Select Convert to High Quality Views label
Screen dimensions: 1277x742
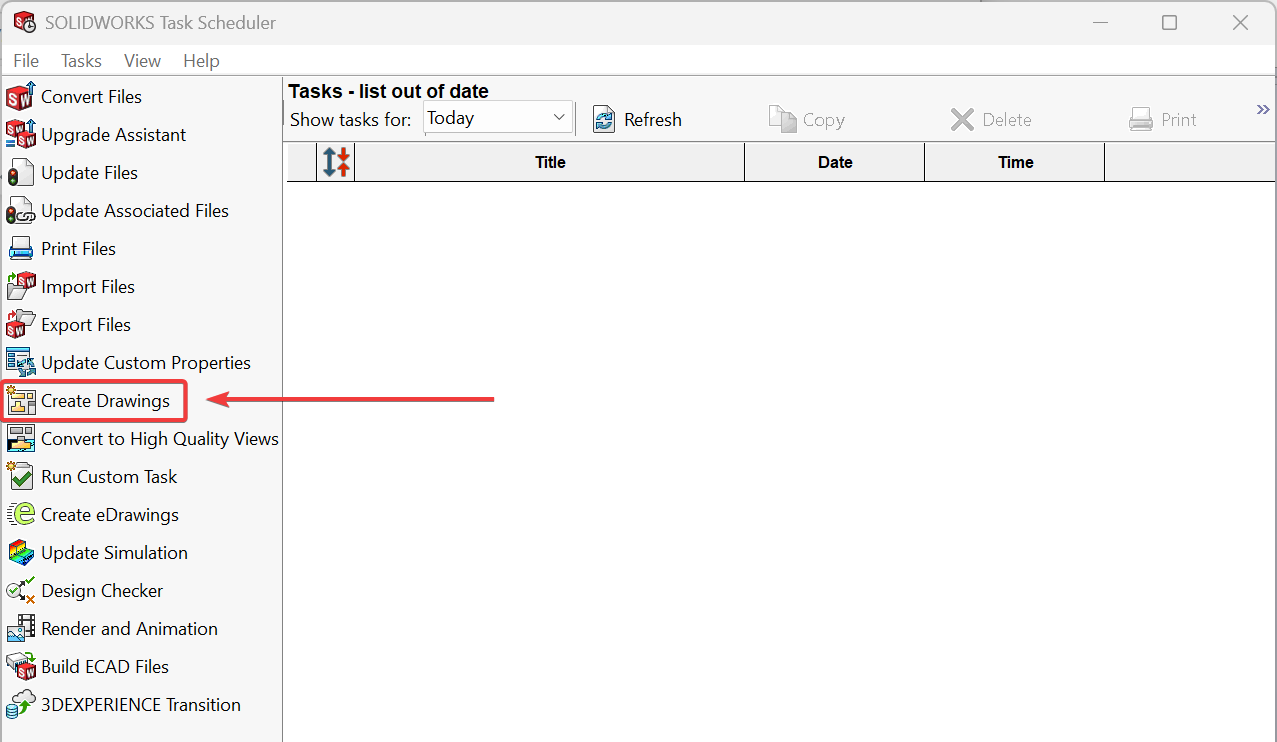160,439
